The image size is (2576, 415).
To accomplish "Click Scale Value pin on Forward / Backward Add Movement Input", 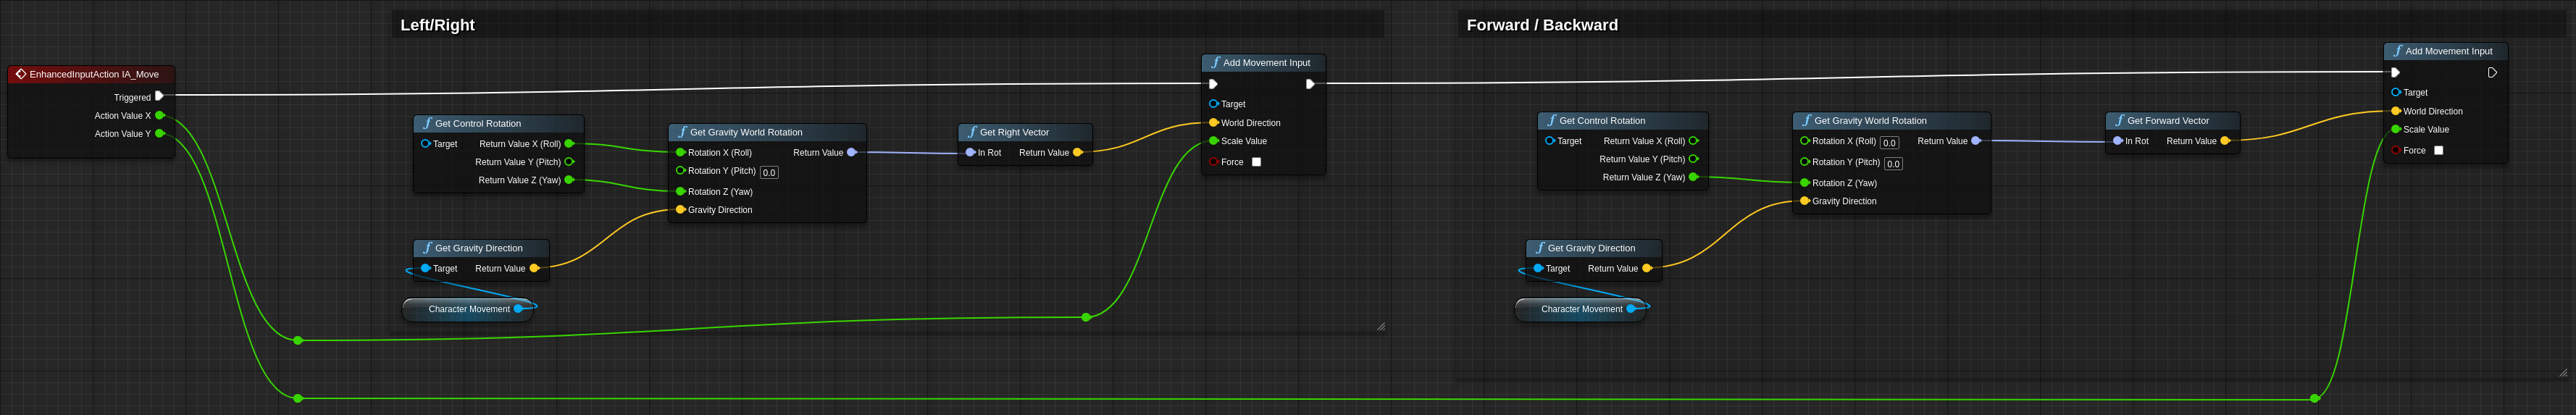I will tap(2396, 129).
